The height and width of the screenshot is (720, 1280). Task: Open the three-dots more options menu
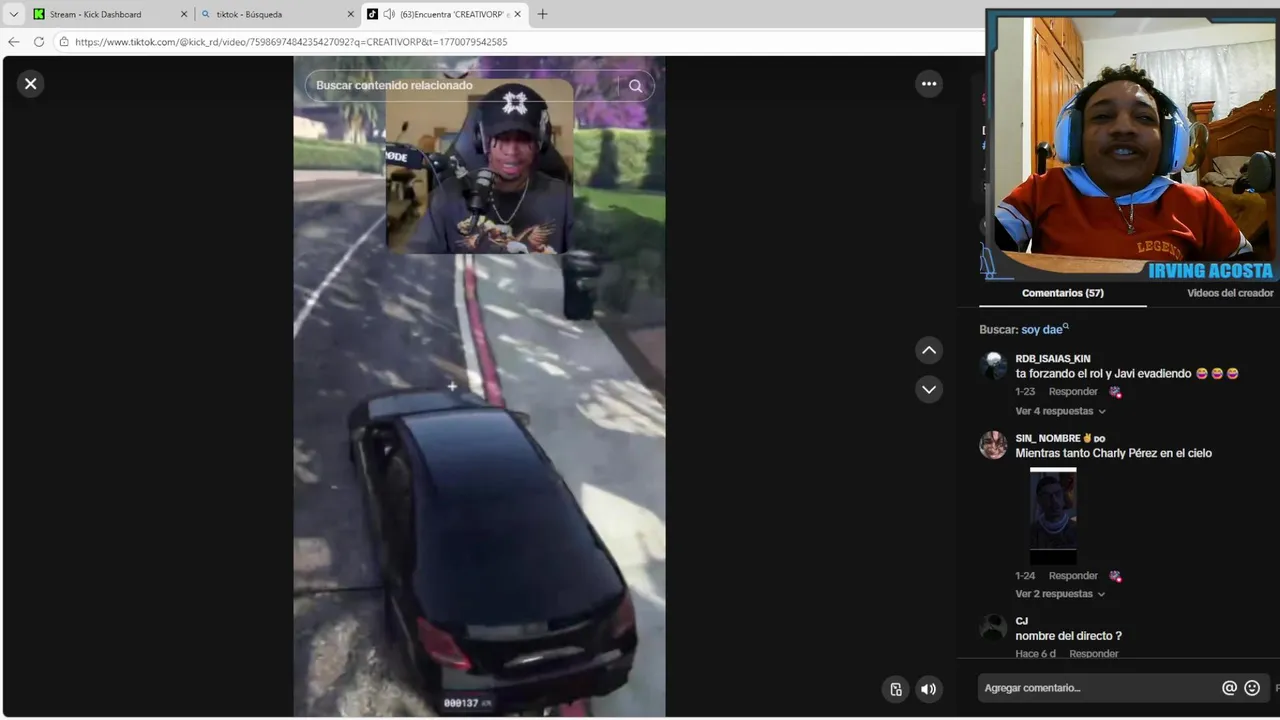pyautogui.click(x=929, y=84)
